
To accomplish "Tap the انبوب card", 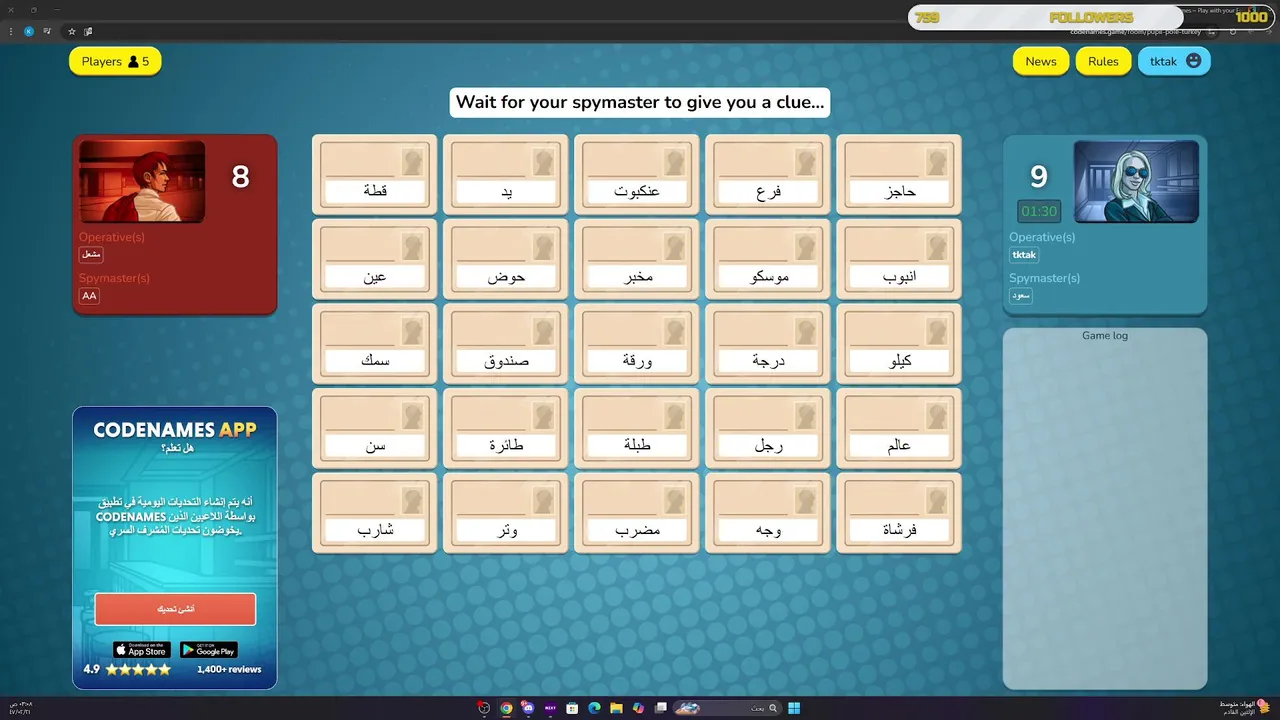I will point(899,260).
